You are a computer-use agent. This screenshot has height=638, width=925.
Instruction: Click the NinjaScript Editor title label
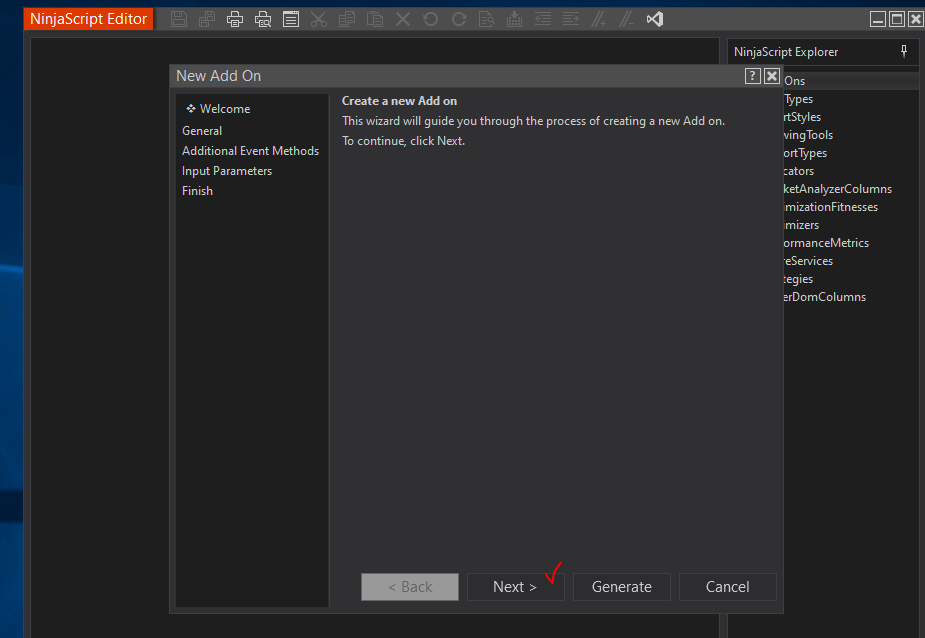click(88, 19)
